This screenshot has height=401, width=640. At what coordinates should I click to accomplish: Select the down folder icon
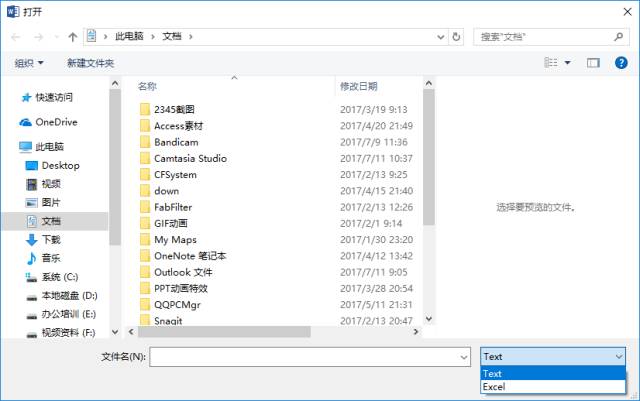(x=145, y=191)
